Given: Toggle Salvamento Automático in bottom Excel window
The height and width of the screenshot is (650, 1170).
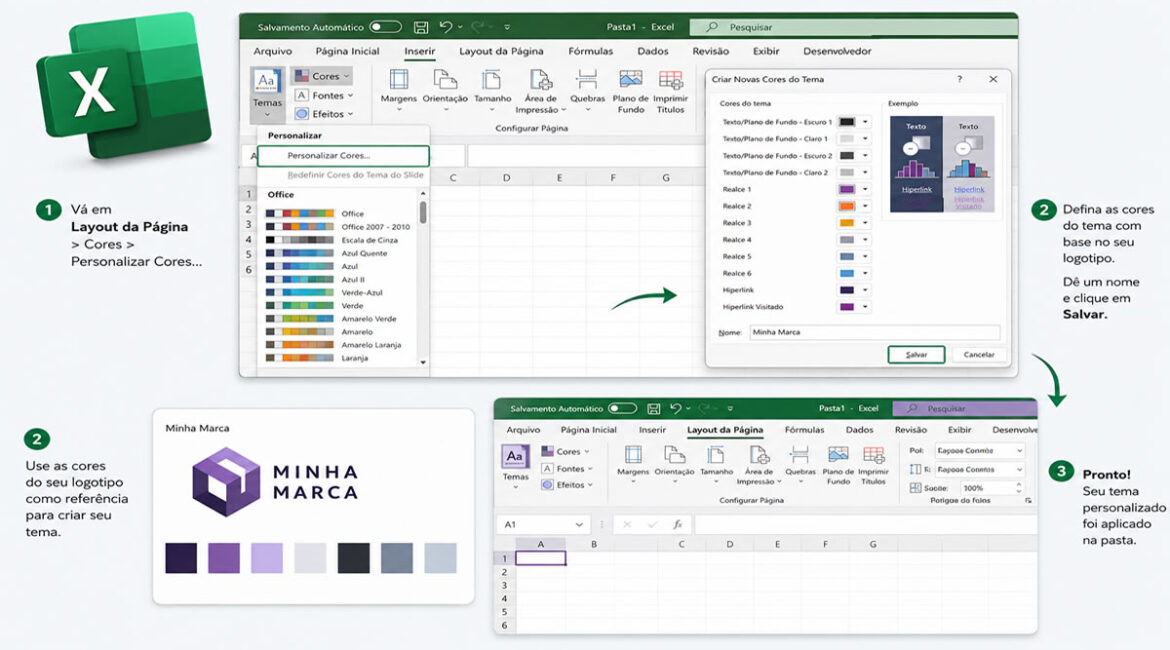Looking at the screenshot, I should click(622, 408).
